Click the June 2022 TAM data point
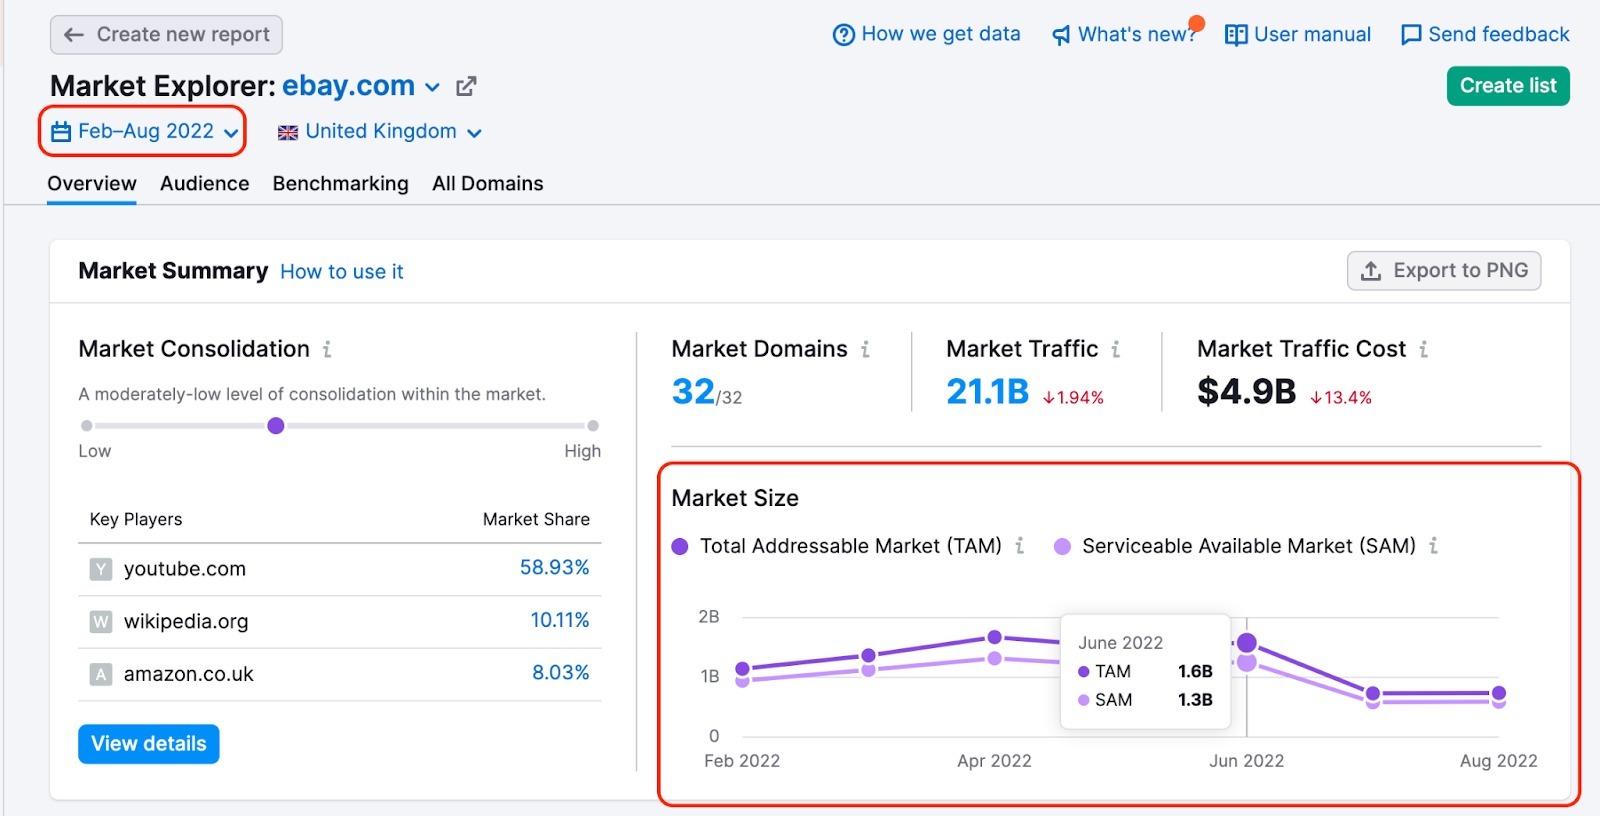Screen dimensions: 1600x816 (x=1247, y=643)
